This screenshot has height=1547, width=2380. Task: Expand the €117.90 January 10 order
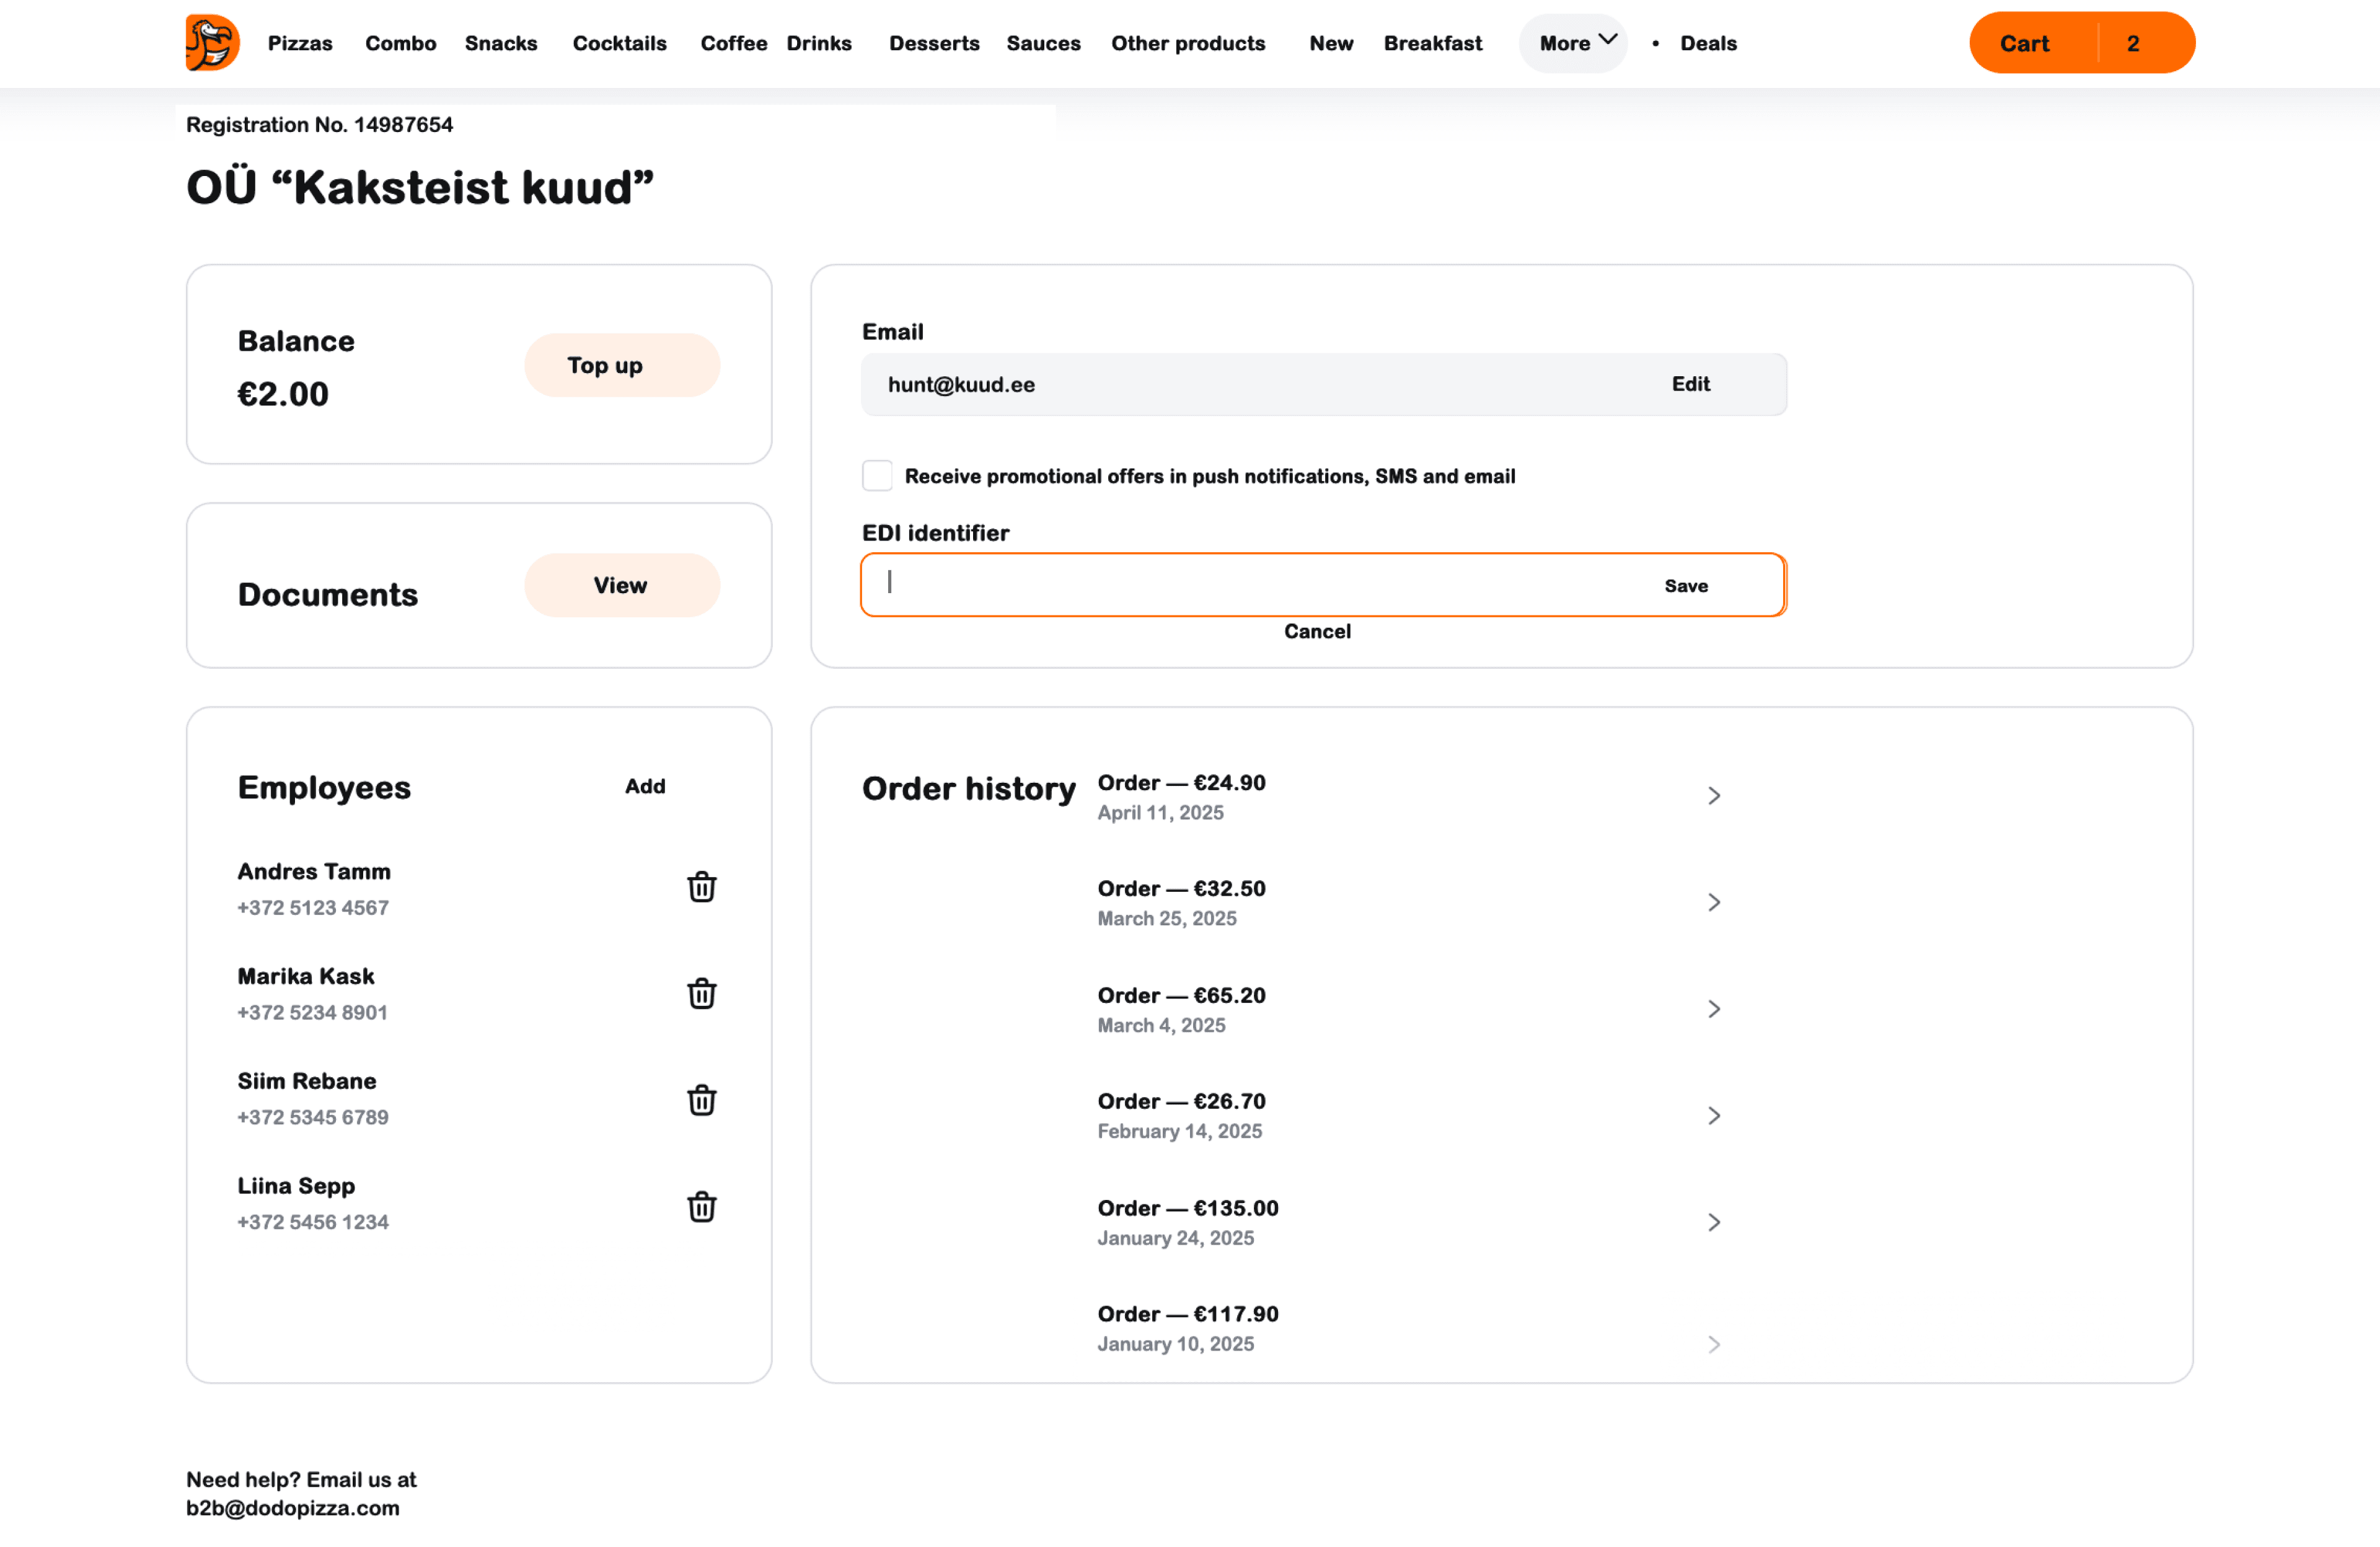[x=1713, y=1344]
